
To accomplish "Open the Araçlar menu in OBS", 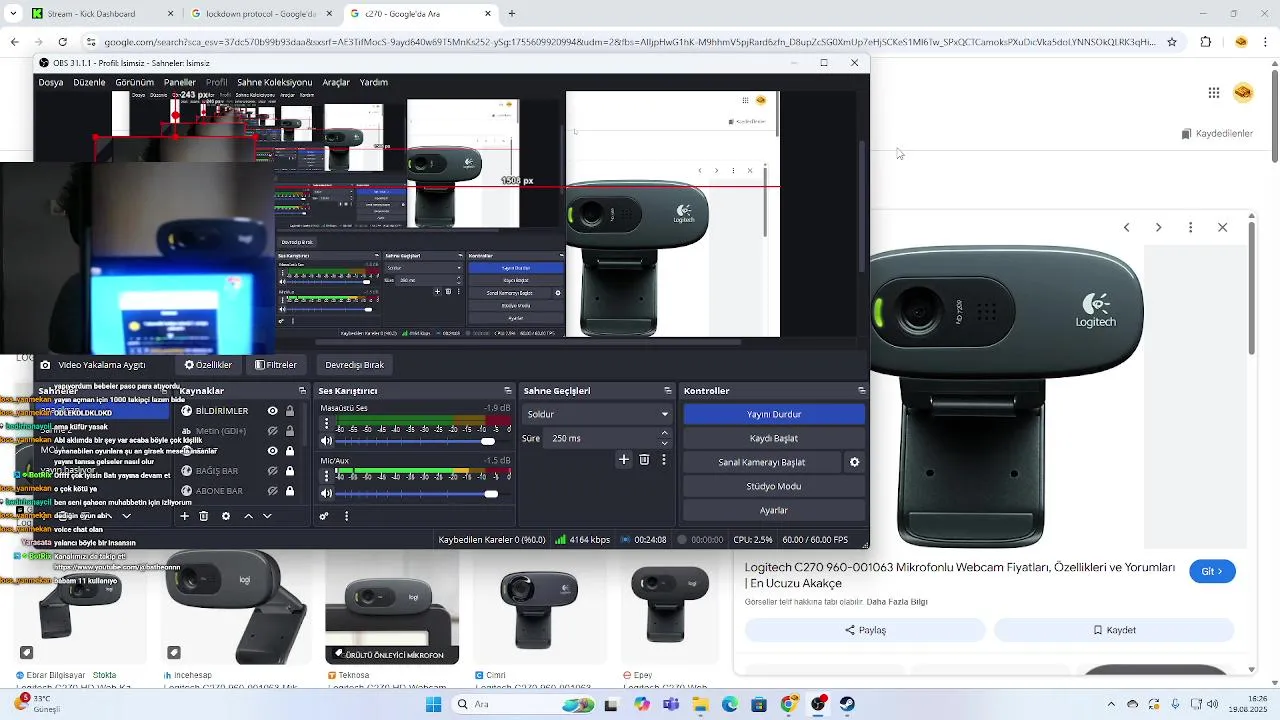I will (336, 82).
